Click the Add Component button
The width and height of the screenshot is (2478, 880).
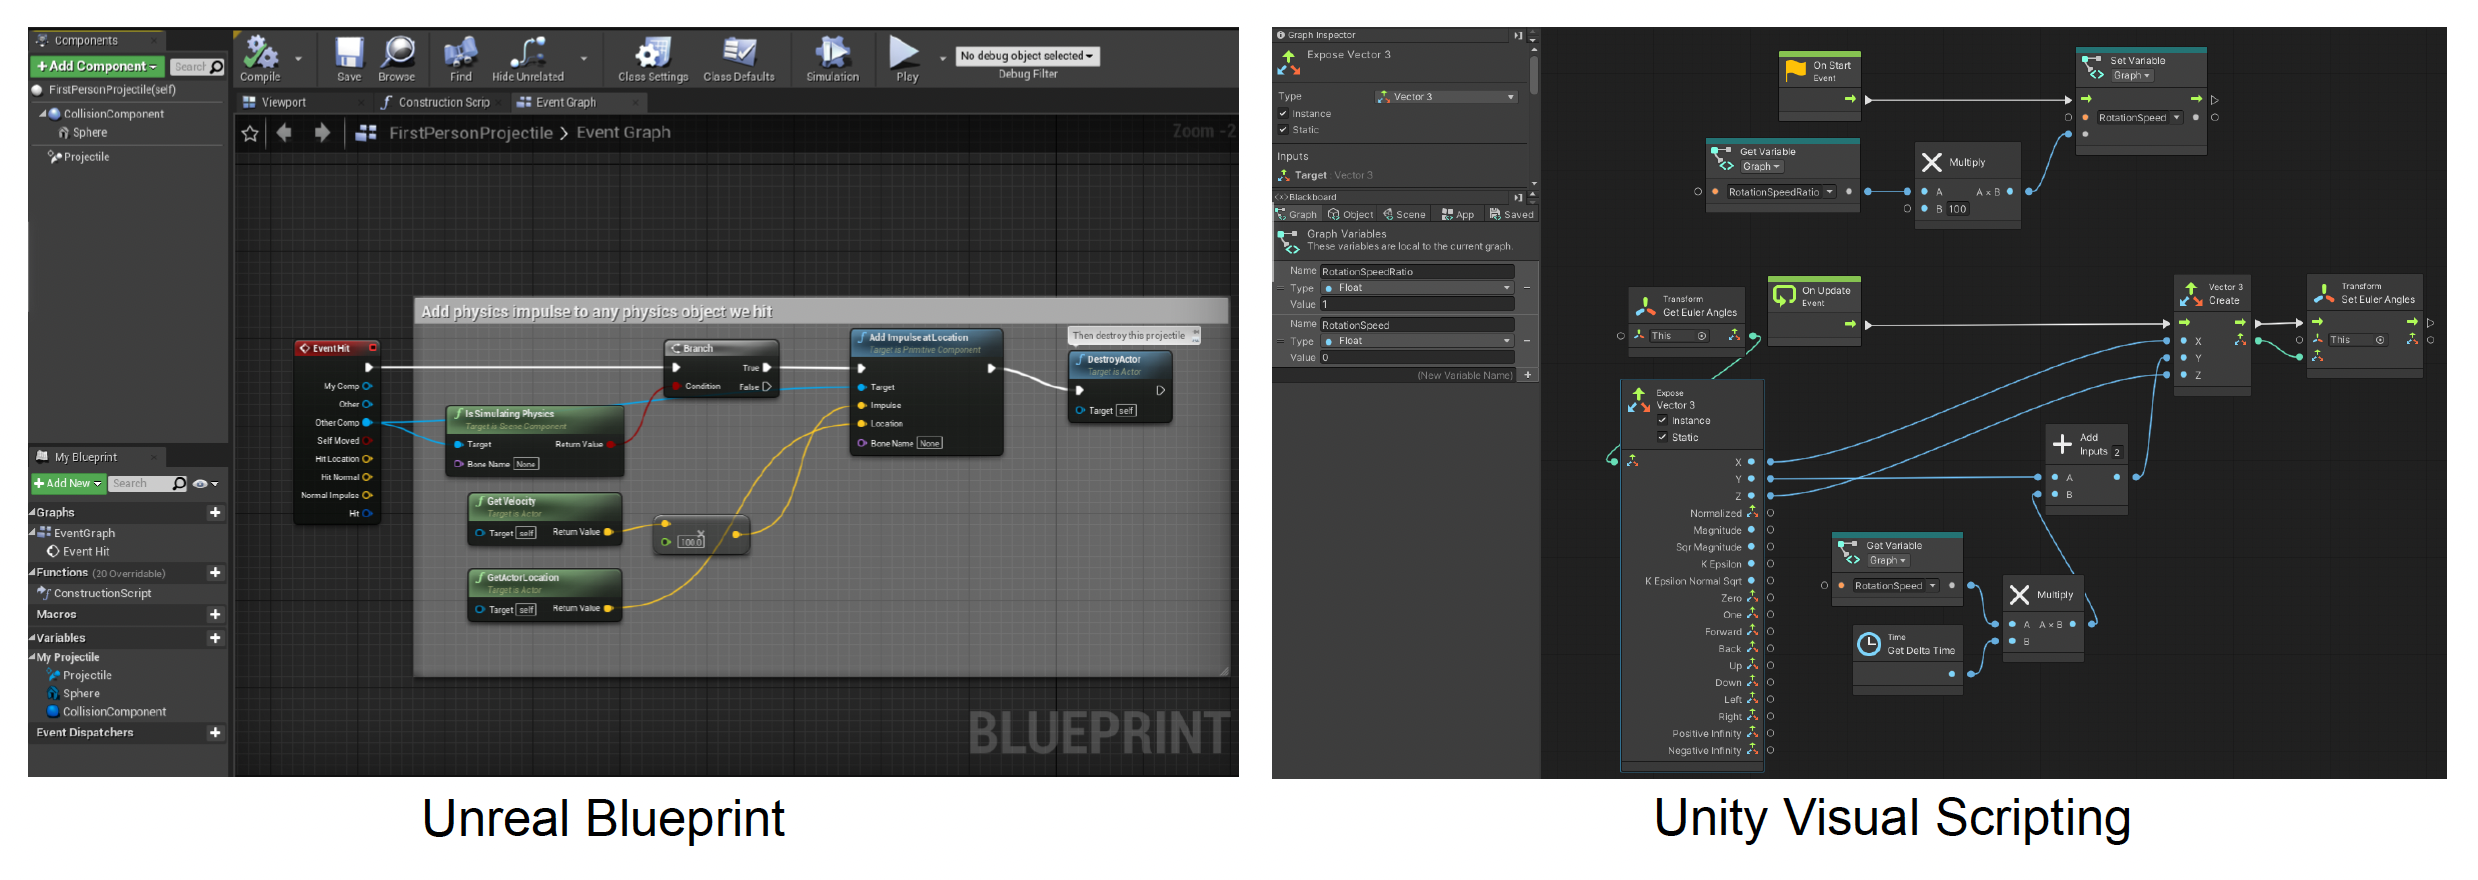97,66
